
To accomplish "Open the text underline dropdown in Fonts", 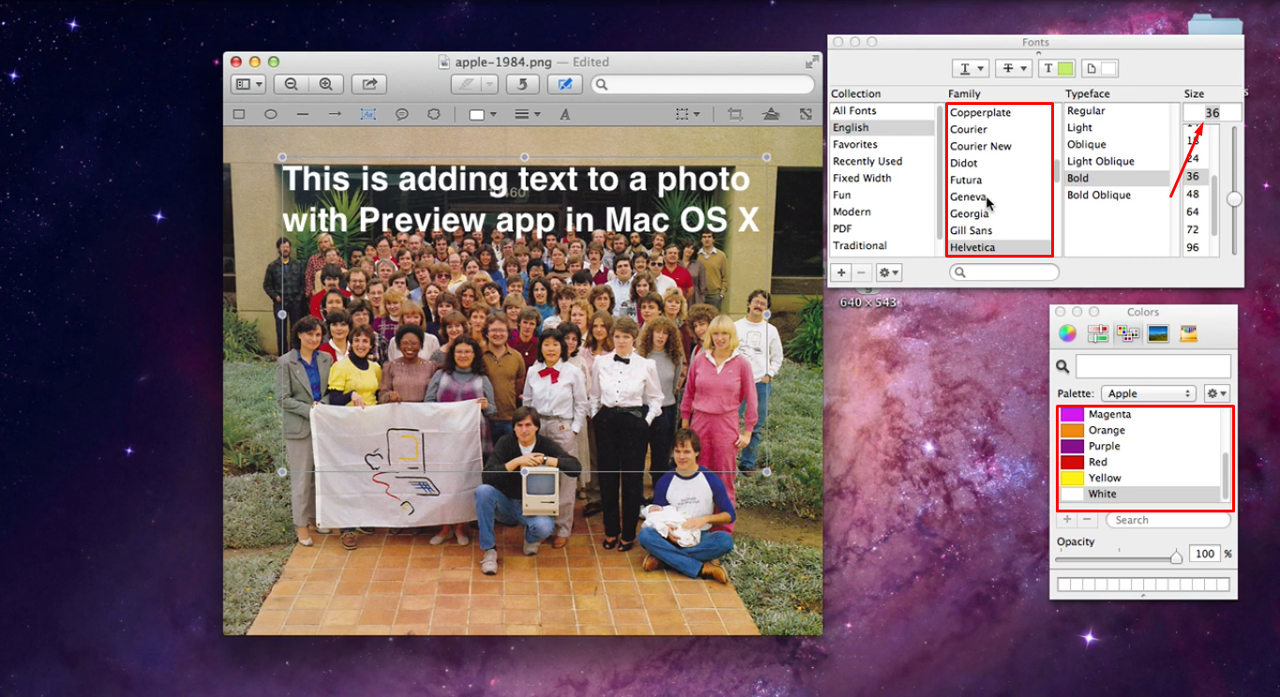I will tap(970, 68).
